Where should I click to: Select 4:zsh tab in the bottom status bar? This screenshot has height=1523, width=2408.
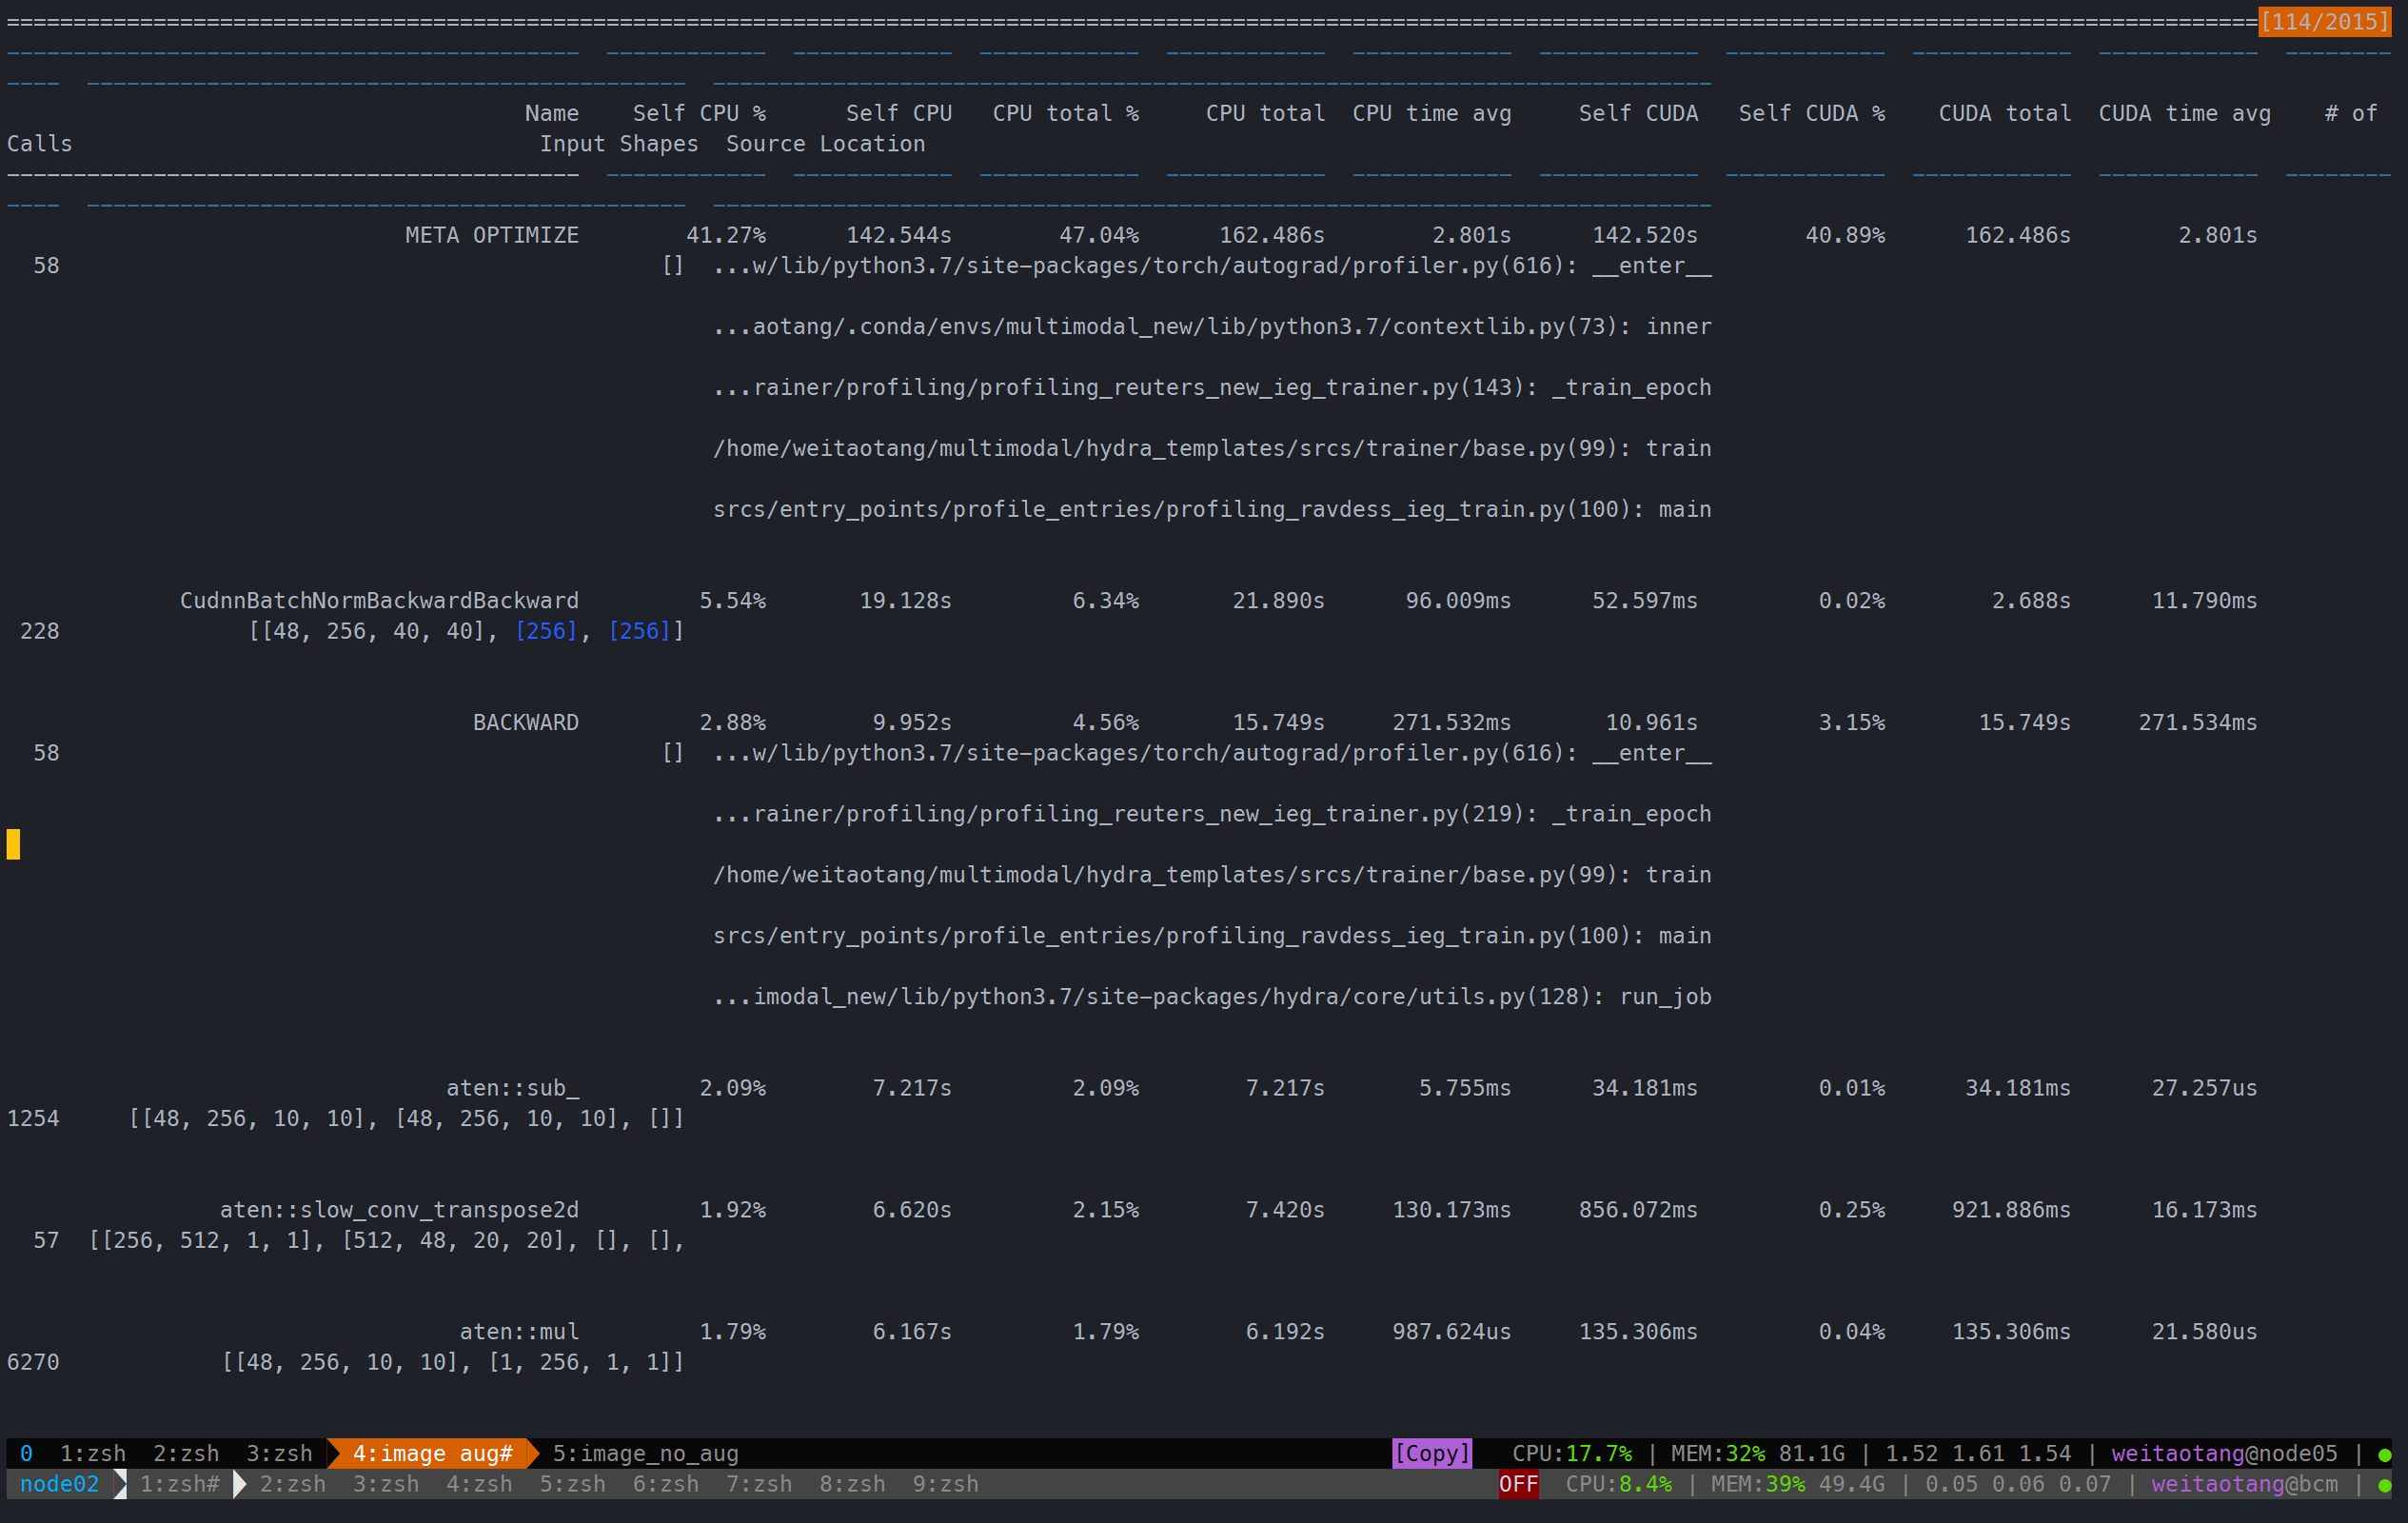coord(479,1484)
